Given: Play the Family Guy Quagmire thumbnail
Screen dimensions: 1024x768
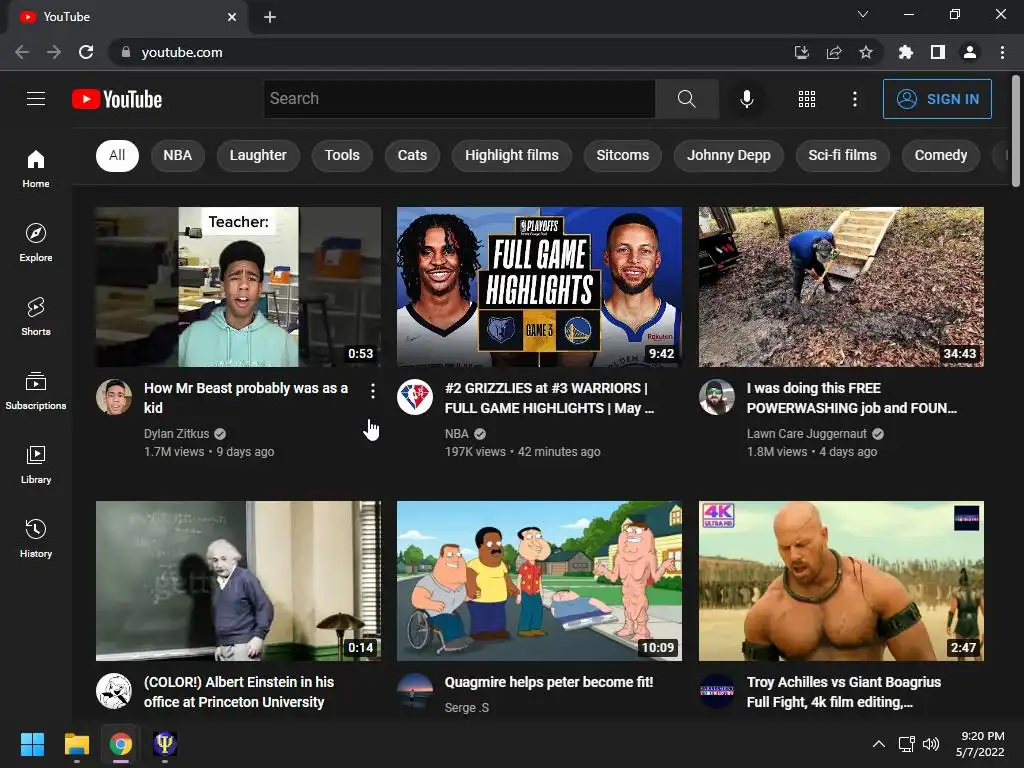Looking at the screenshot, I should tap(539, 581).
